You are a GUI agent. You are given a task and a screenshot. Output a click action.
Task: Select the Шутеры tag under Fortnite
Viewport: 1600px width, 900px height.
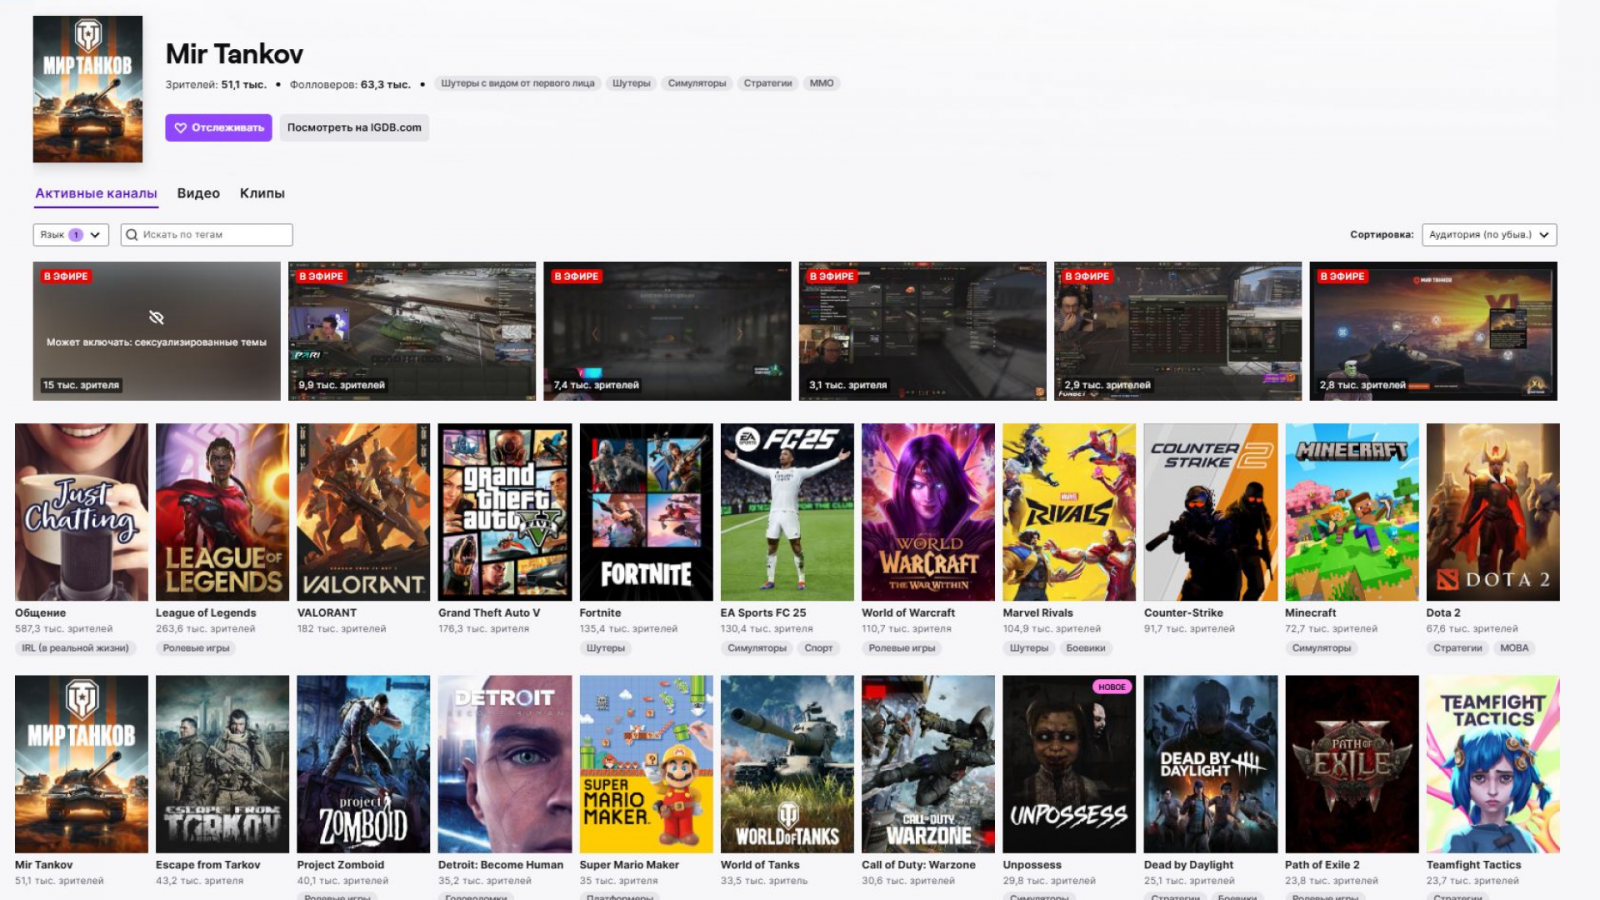606,648
